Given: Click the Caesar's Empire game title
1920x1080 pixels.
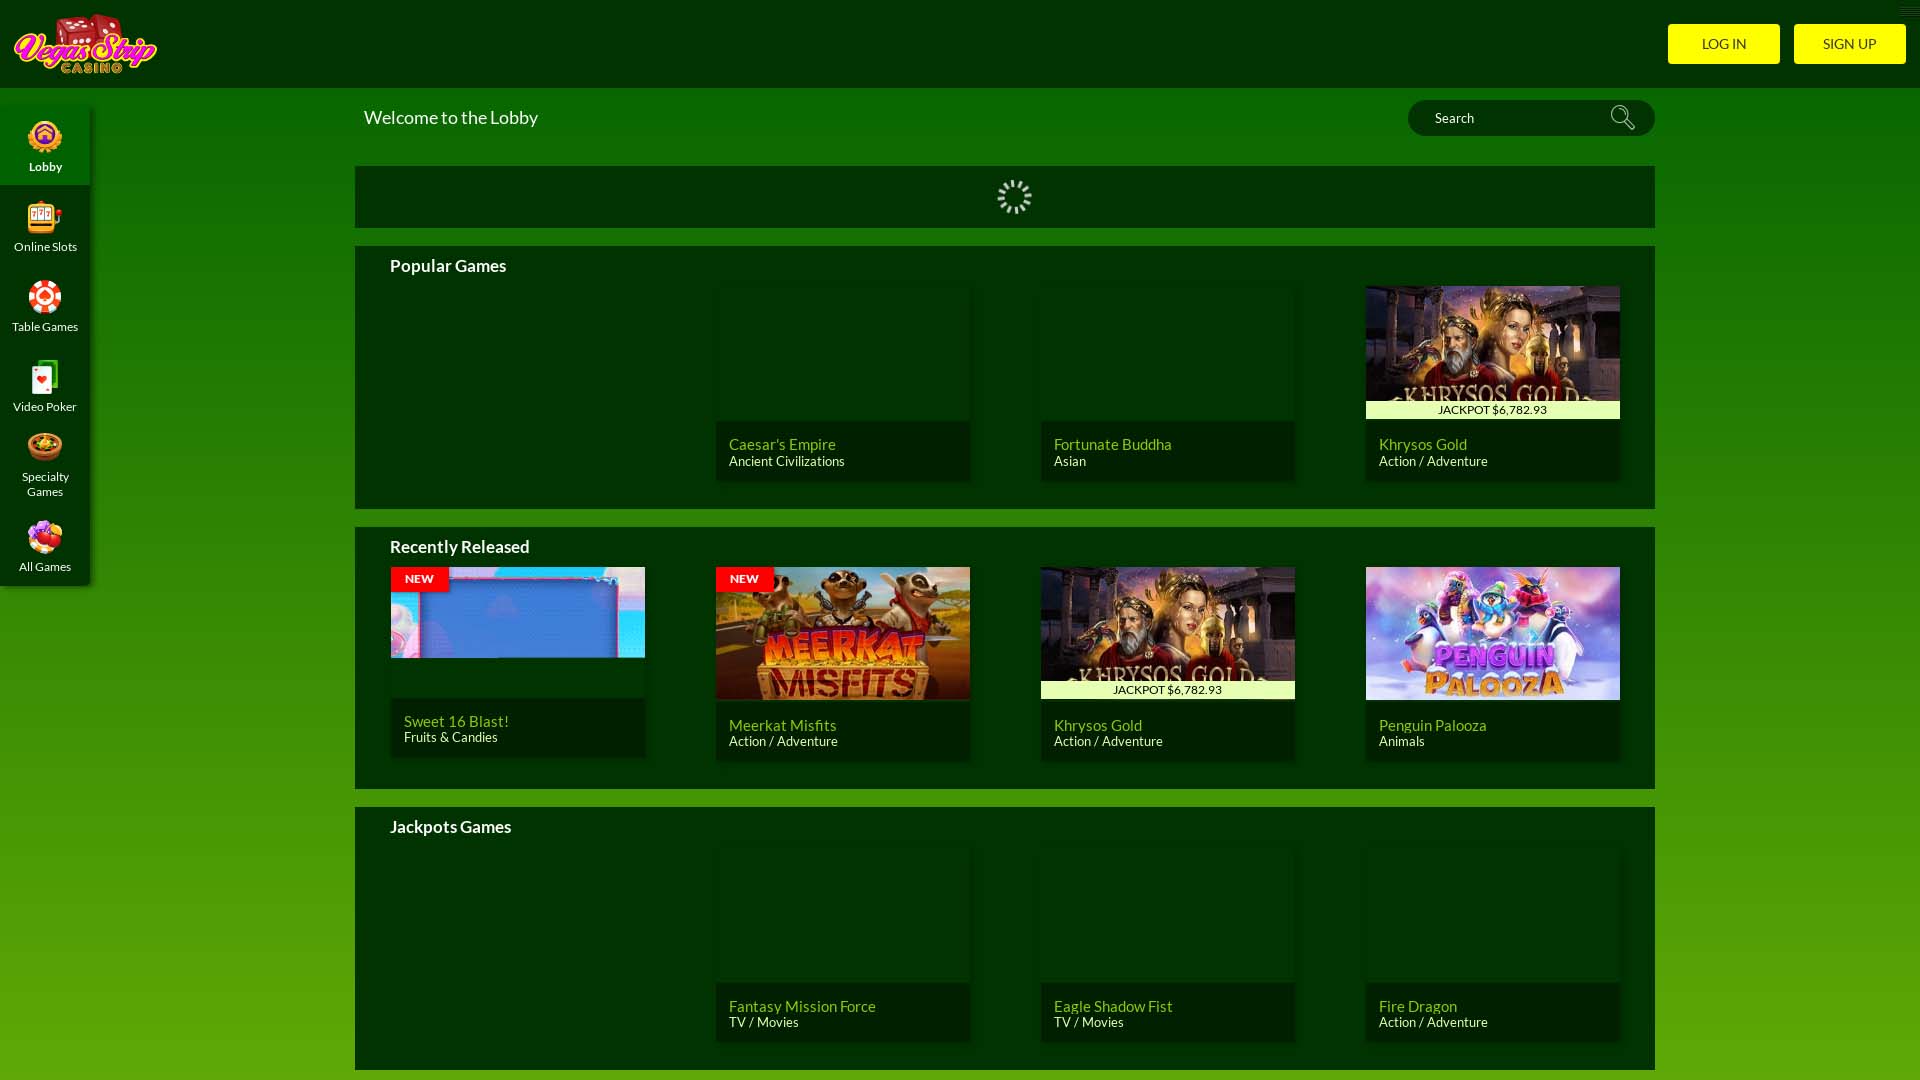Looking at the screenshot, I should [782, 444].
